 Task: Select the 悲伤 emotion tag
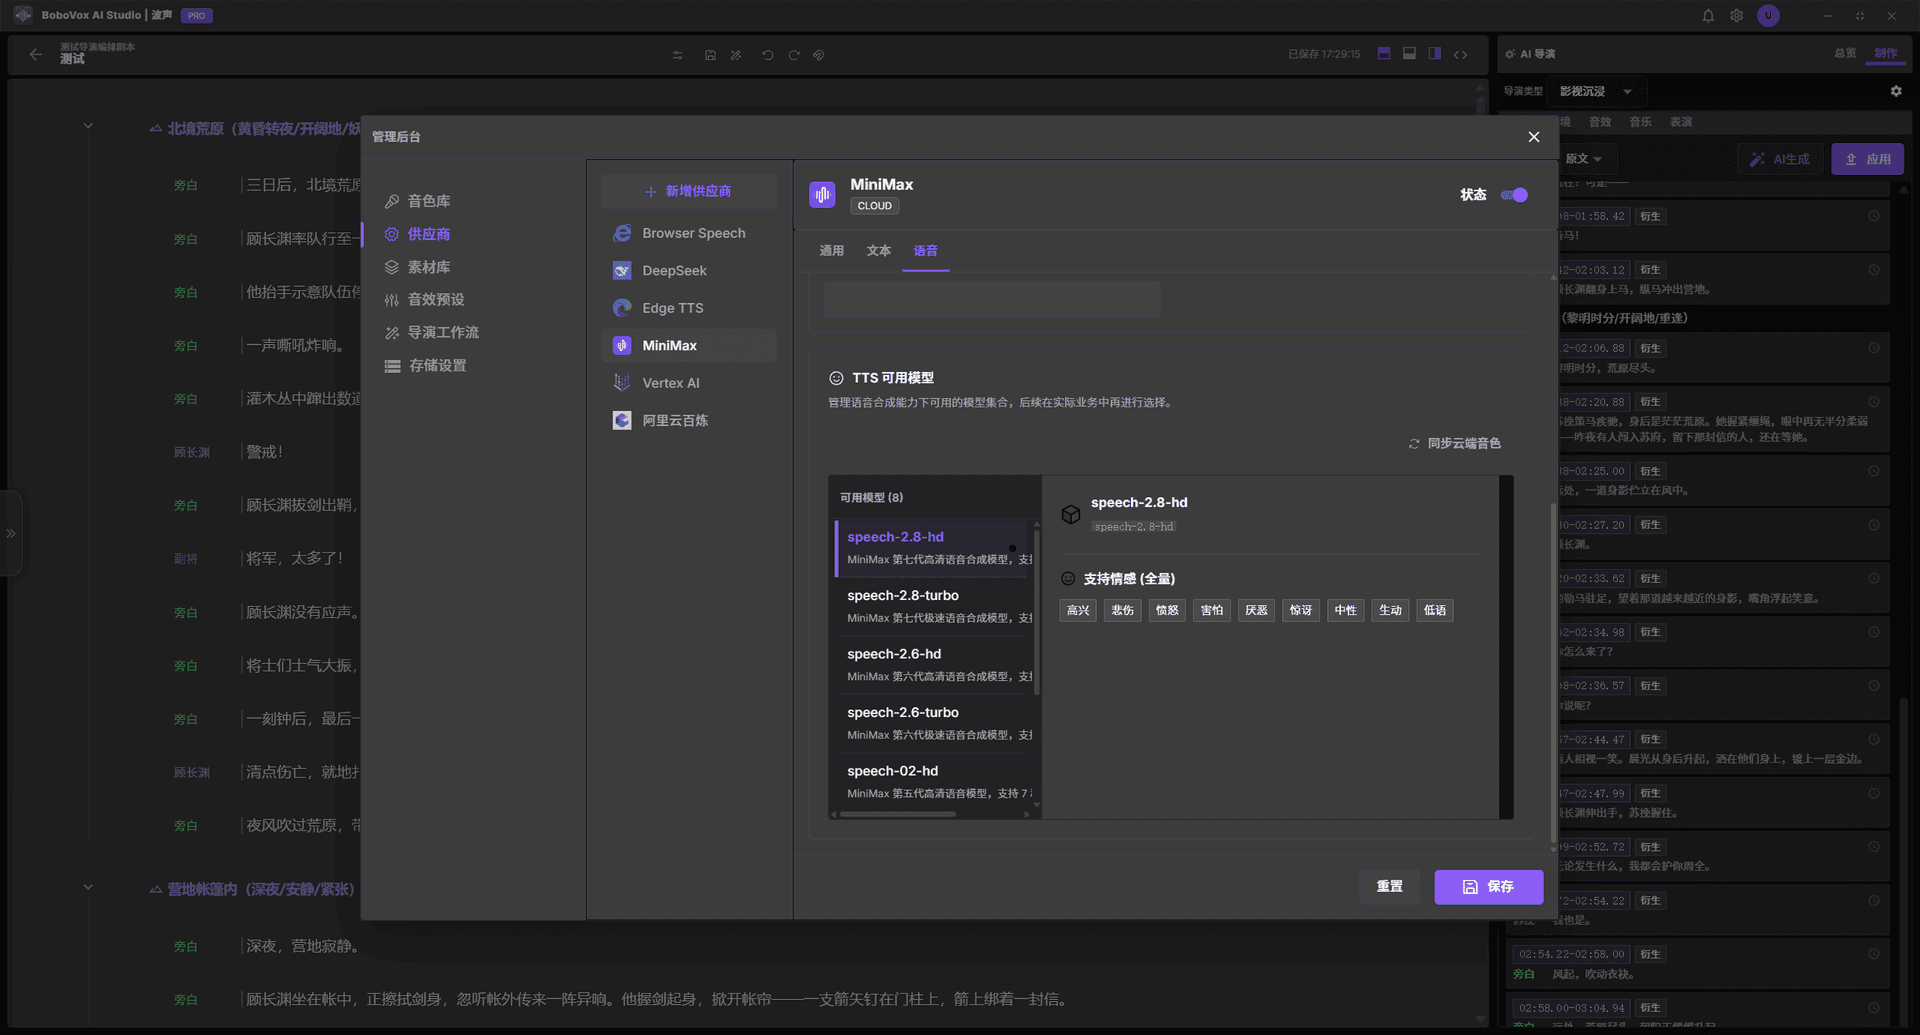pyautogui.click(x=1122, y=610)
